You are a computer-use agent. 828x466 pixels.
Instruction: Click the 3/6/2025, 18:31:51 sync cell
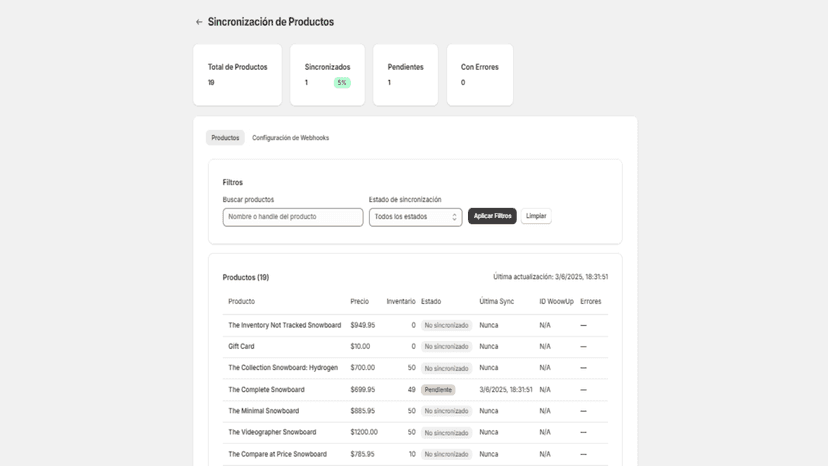click(x=506, y=390)
